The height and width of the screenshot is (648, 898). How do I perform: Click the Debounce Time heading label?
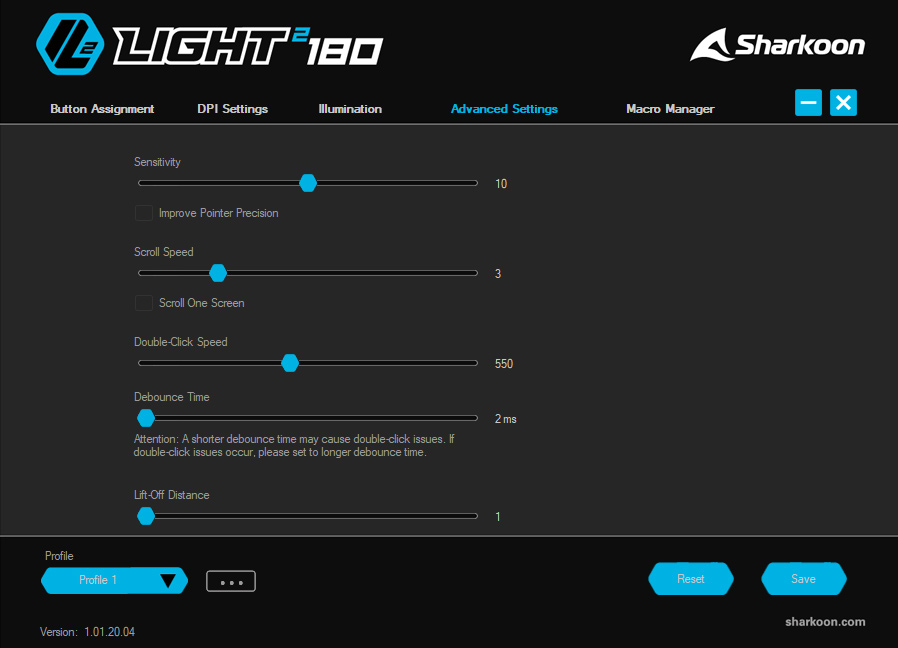171,397
